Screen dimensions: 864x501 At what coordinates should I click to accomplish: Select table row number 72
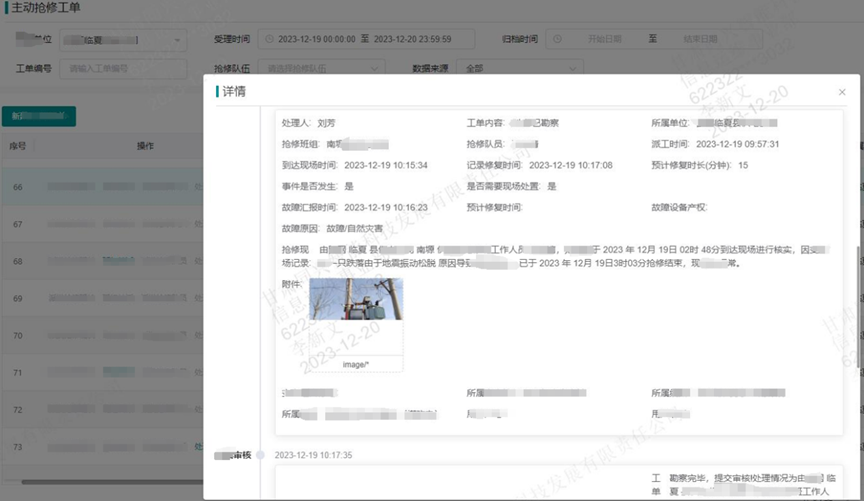click(x=102, y=410)
